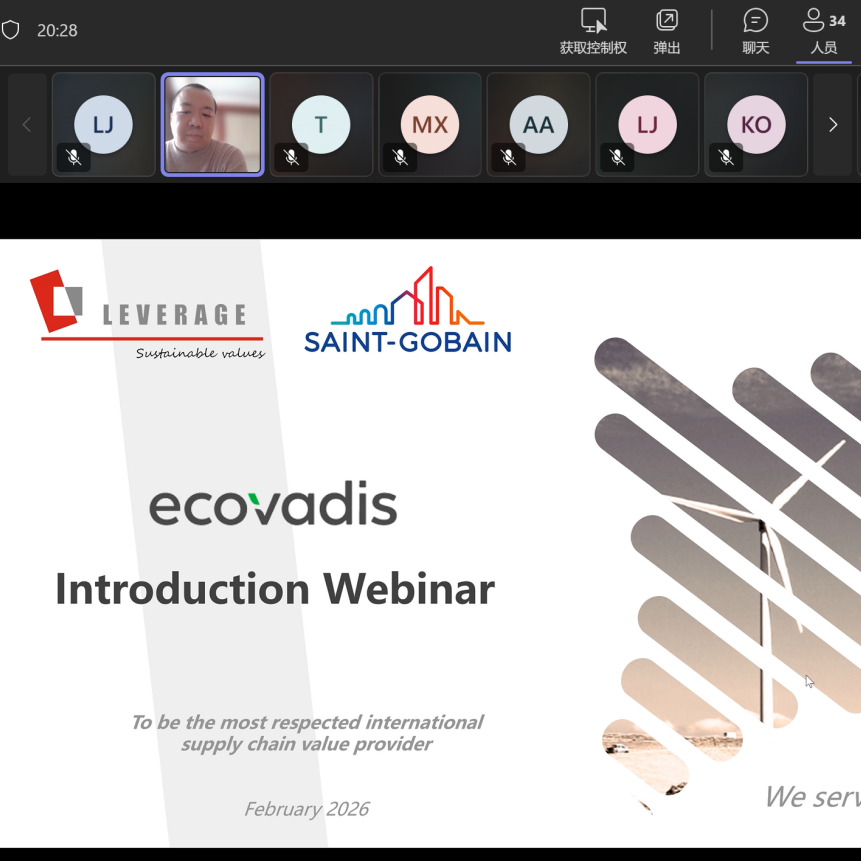The width and height of the screenshot is (861, 861).
Task: Click the muted microphone icon on MX tile
Action: [x=400, y=157]
